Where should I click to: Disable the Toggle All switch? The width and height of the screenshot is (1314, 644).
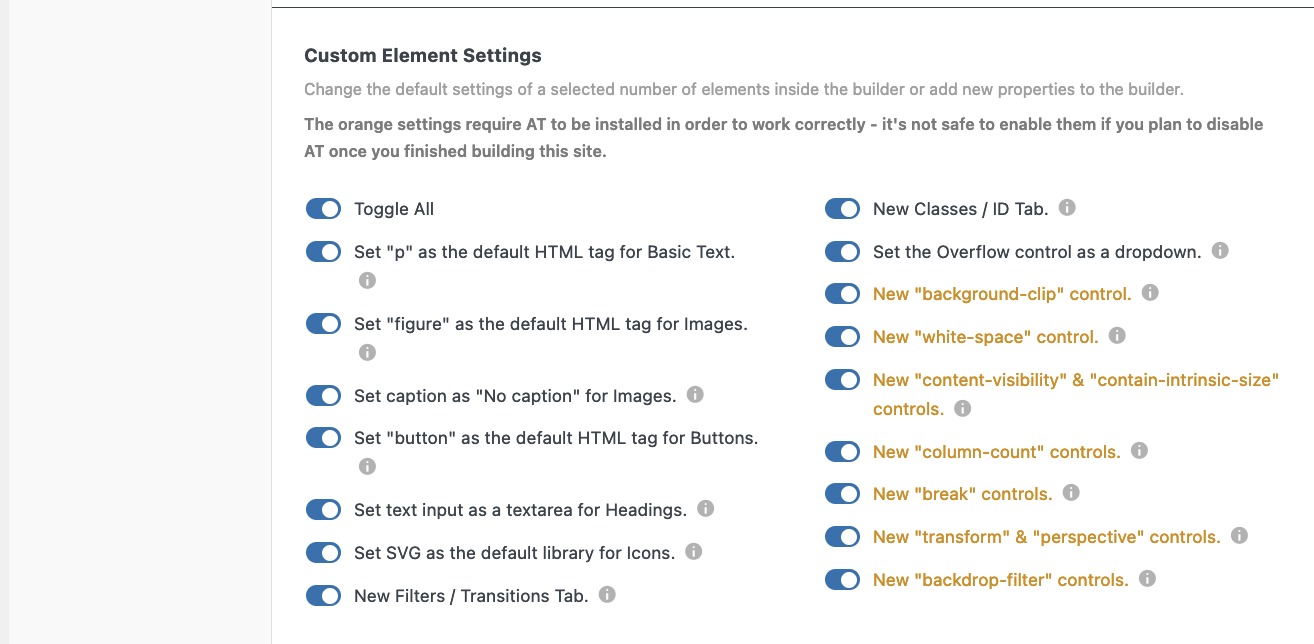point(323,209)
